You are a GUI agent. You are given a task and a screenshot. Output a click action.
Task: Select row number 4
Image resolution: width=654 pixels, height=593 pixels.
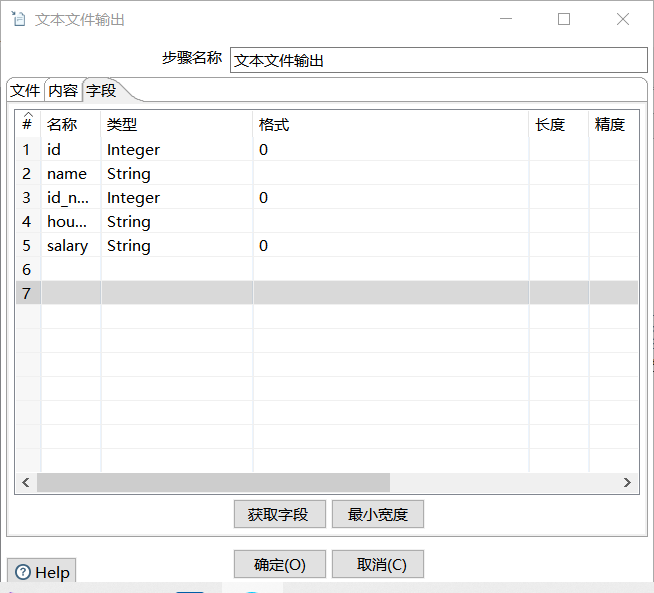28,221
